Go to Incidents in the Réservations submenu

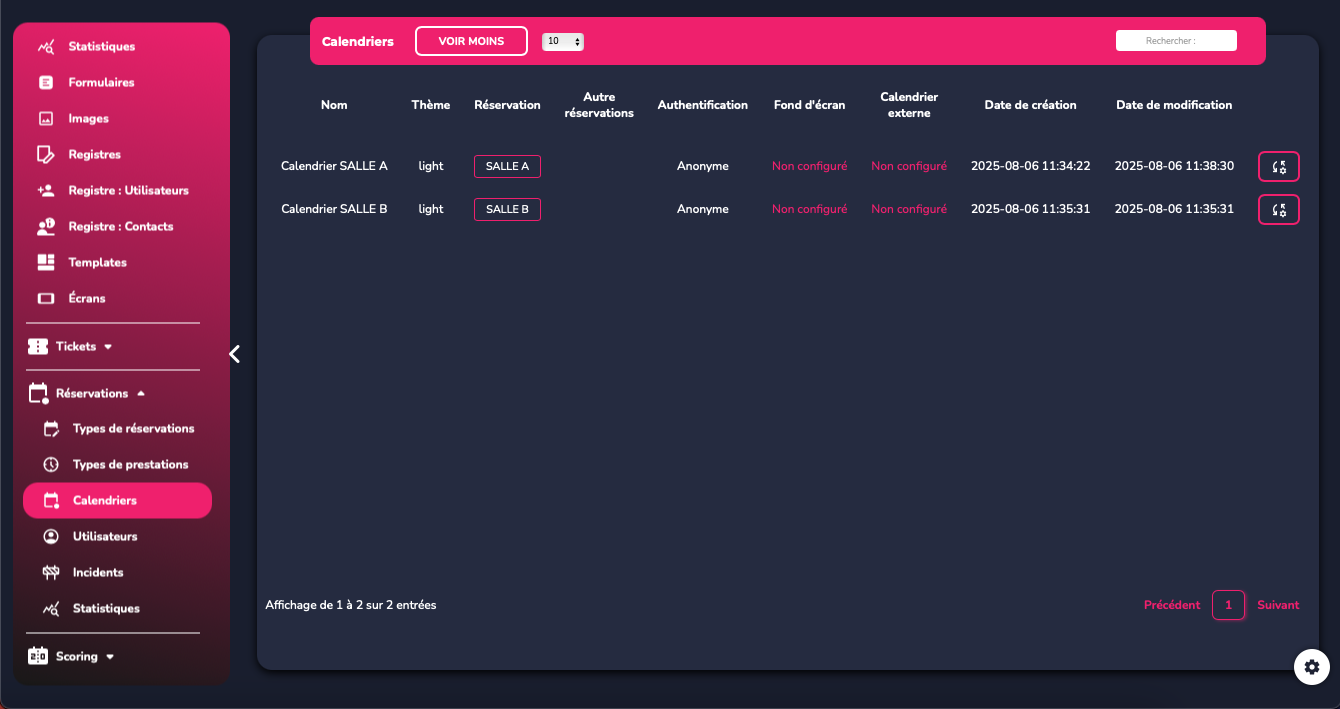coord(98,573)
